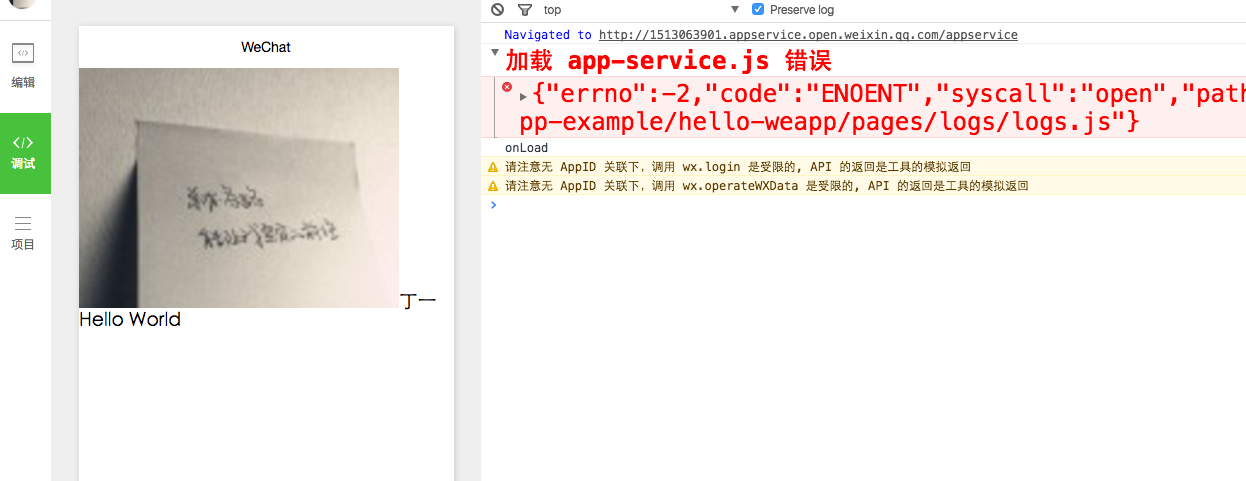The width and height of the screenshot is (1246, 481).
Task: Click the Hello World text in simulator
Action: [x=130, y=320]
